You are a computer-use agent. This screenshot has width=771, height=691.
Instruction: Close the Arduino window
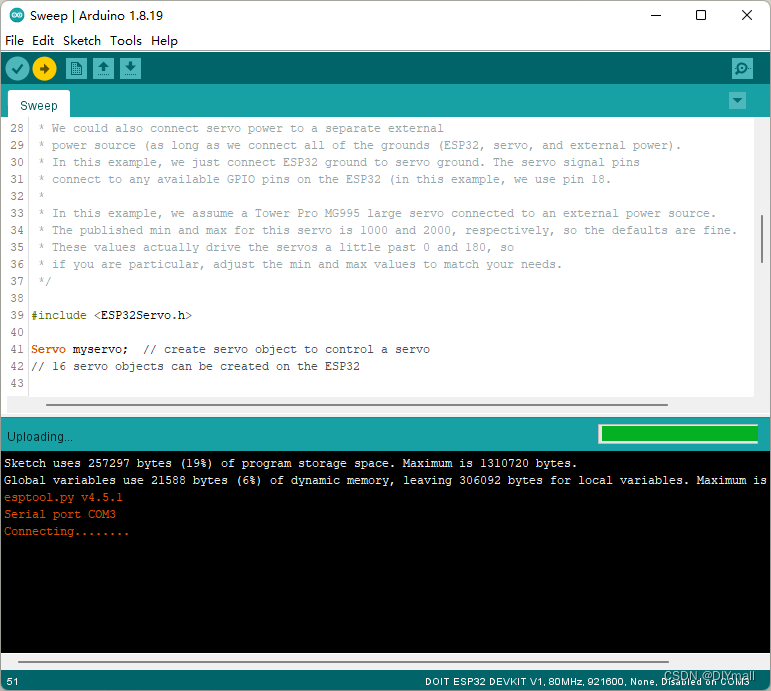coord(746,15)
